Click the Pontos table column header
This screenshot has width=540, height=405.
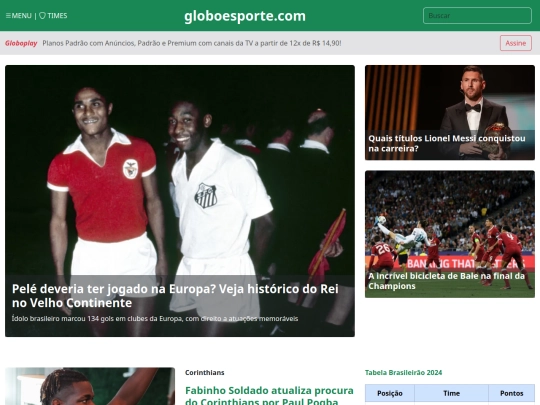coord(511,393)
